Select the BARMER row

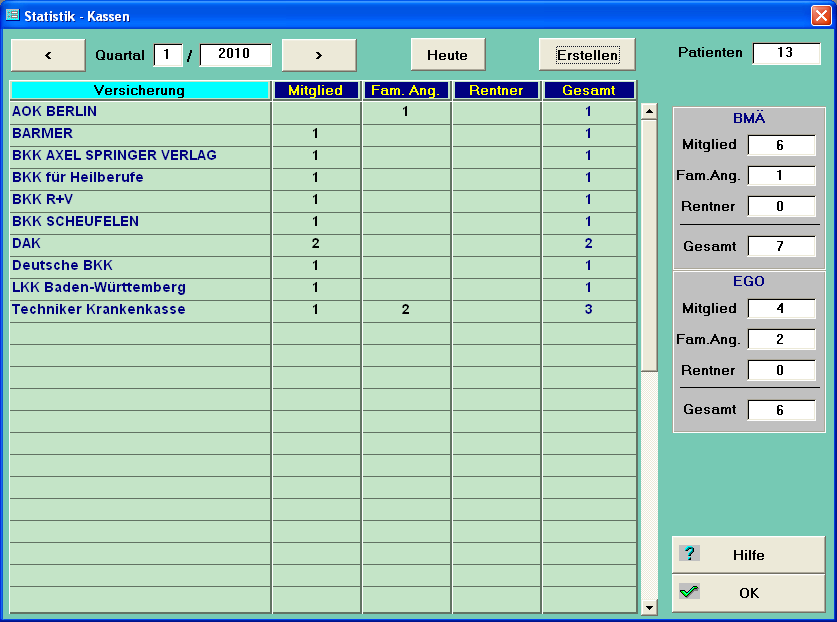(x=323, y=133)
